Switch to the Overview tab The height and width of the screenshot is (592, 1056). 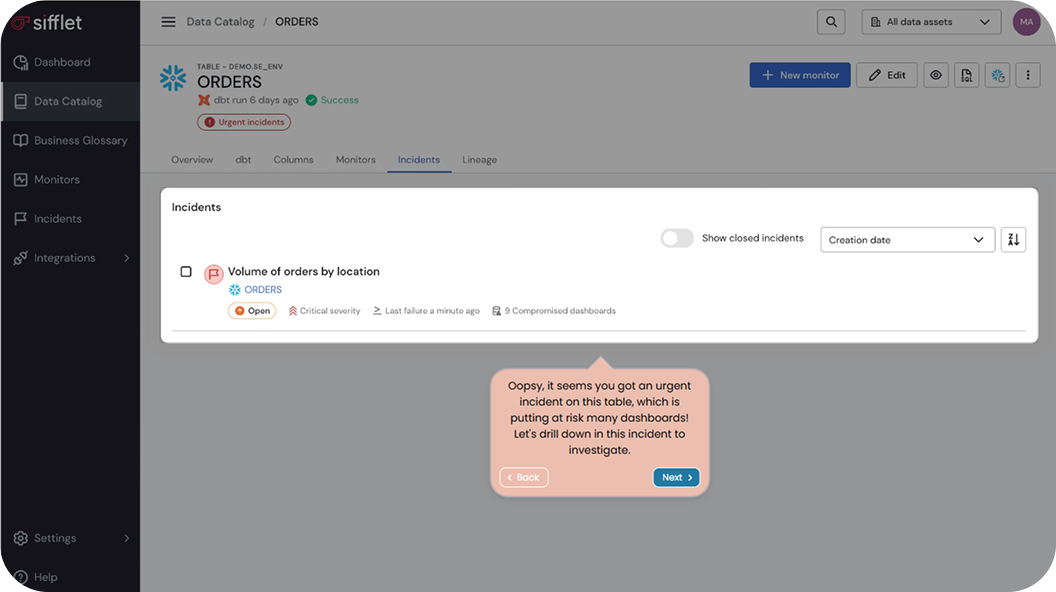pyautogui.click(x=192, y=160)
